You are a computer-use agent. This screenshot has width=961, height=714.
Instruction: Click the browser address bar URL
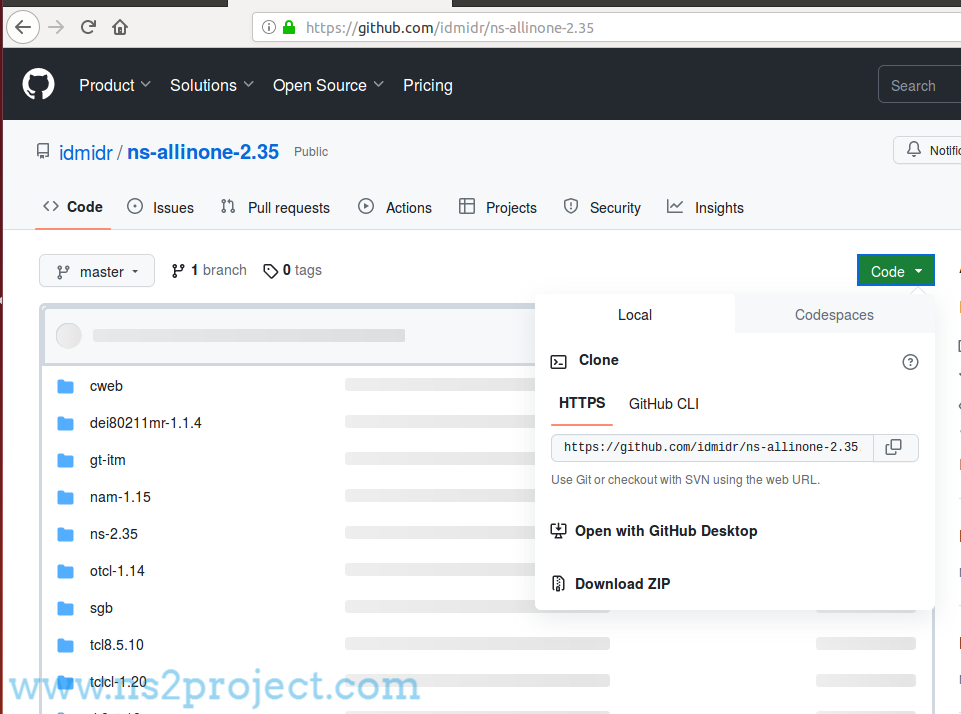click(x=450, y=28)
